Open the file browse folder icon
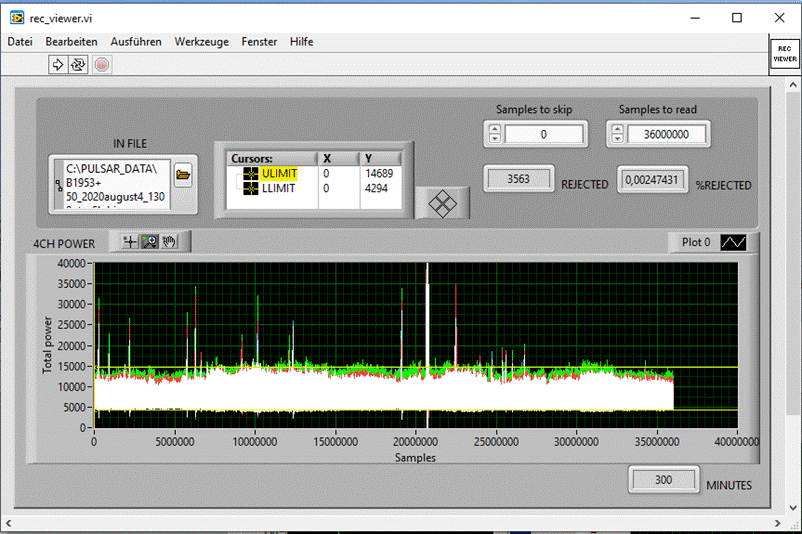The height and width of the screenshot is (534, 802). pos(183,175)
